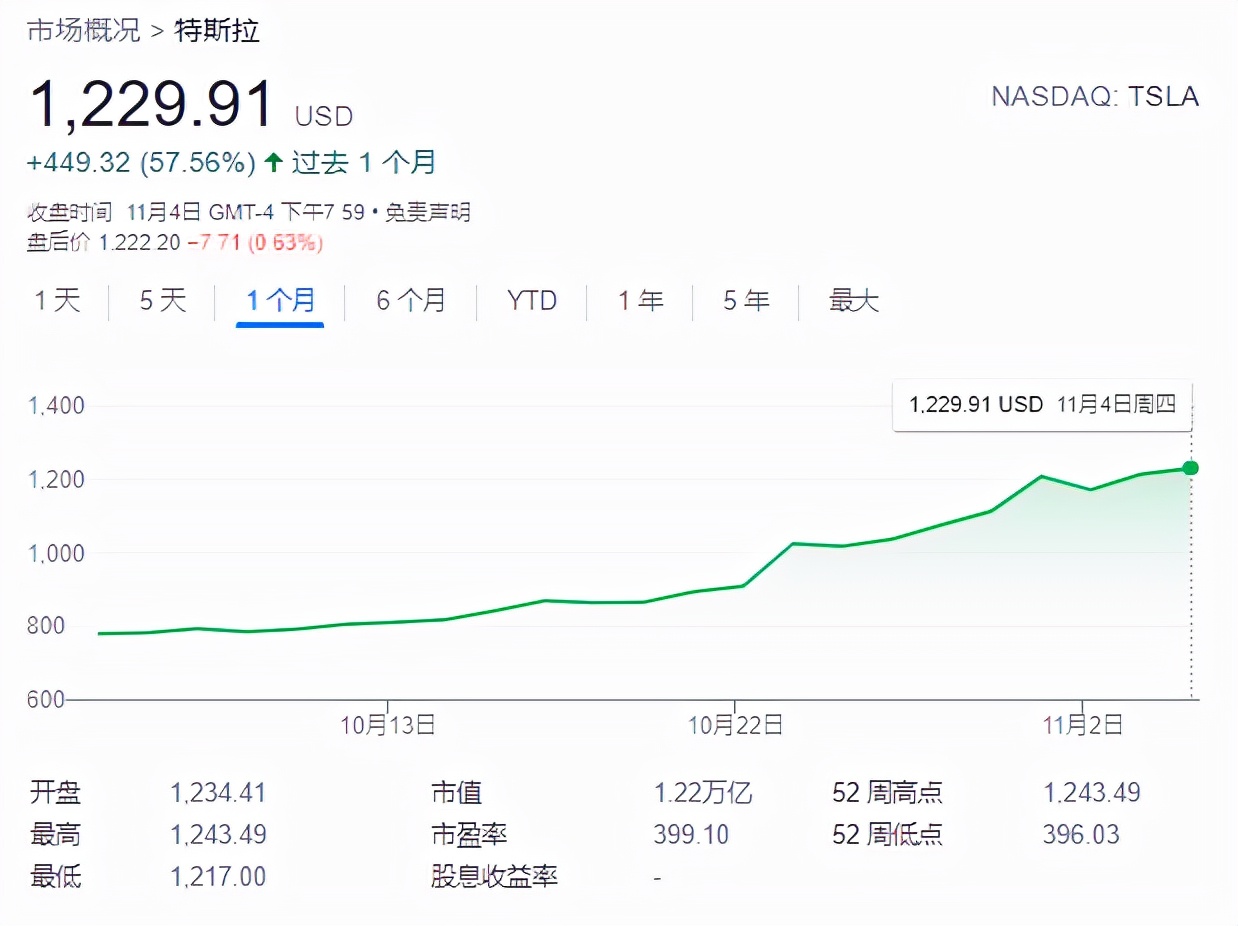Select the 1 天 time range tab

pyautogui.click(x=58, y=300)
